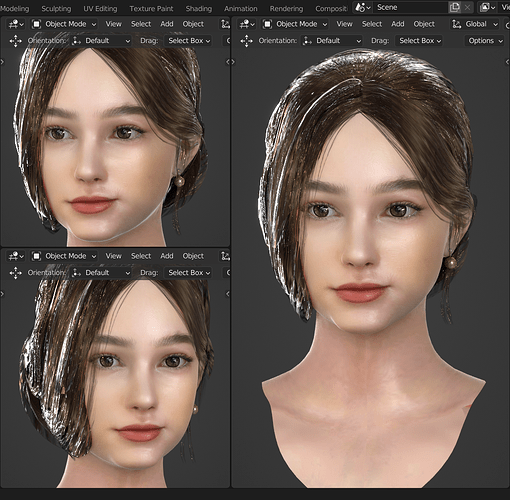Switch to the Sculpting workspace tab
The image size is (510, 500).
[56, 9]
